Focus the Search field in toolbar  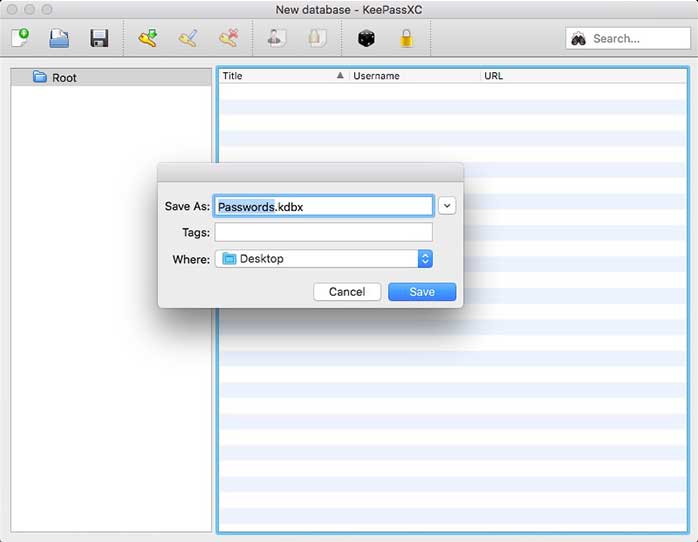pos(628,38)
